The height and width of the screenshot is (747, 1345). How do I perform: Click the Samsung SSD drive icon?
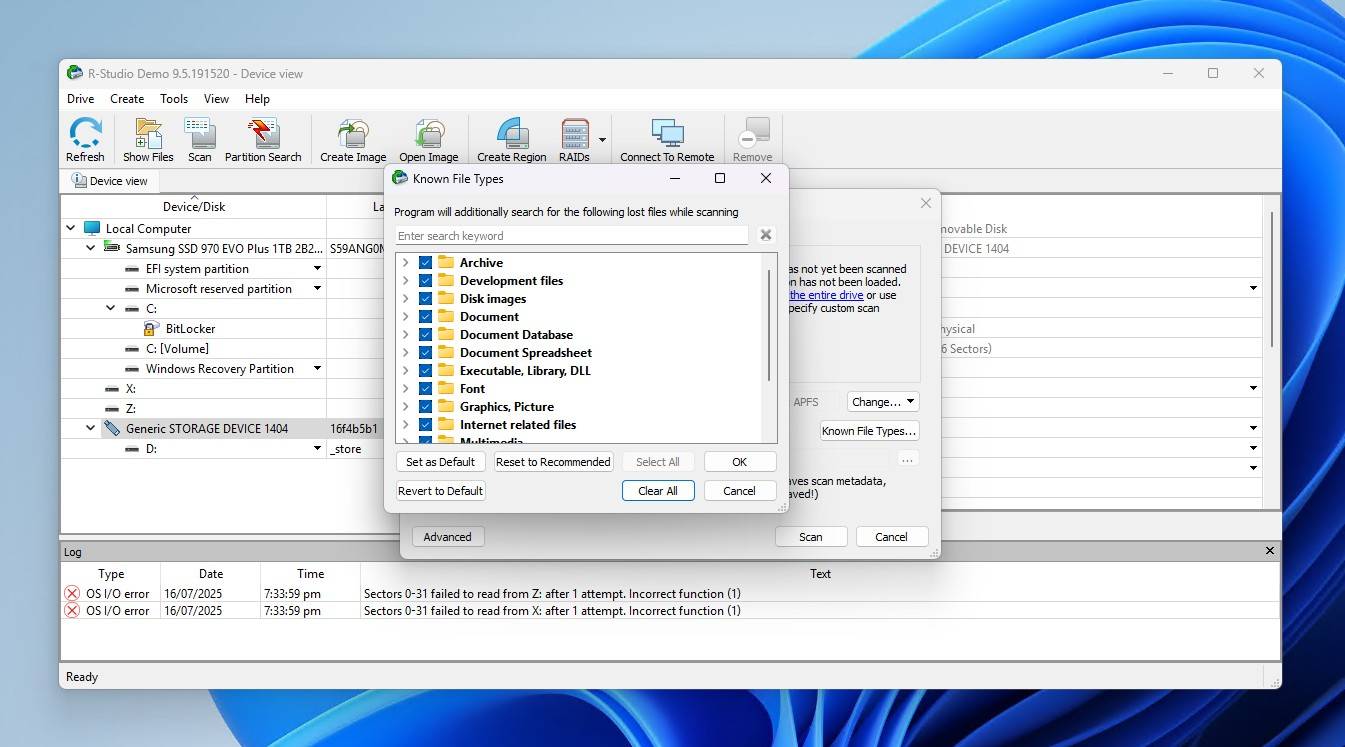point(112,248)
